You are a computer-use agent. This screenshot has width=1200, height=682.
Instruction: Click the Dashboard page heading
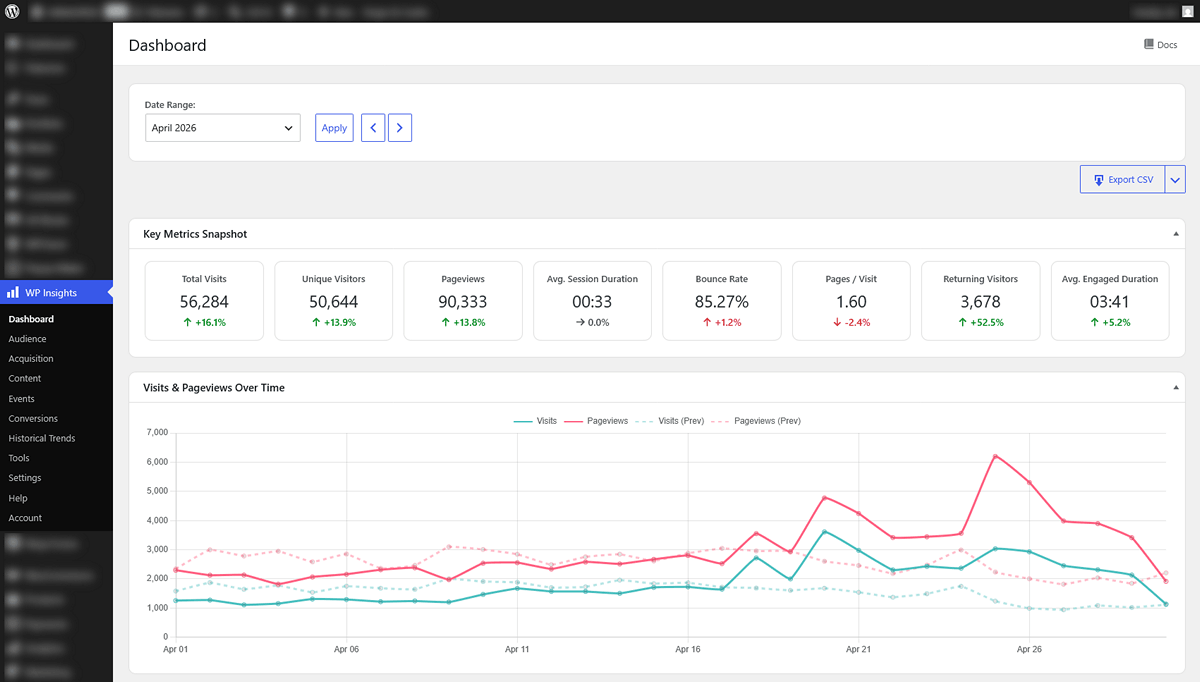168,45
